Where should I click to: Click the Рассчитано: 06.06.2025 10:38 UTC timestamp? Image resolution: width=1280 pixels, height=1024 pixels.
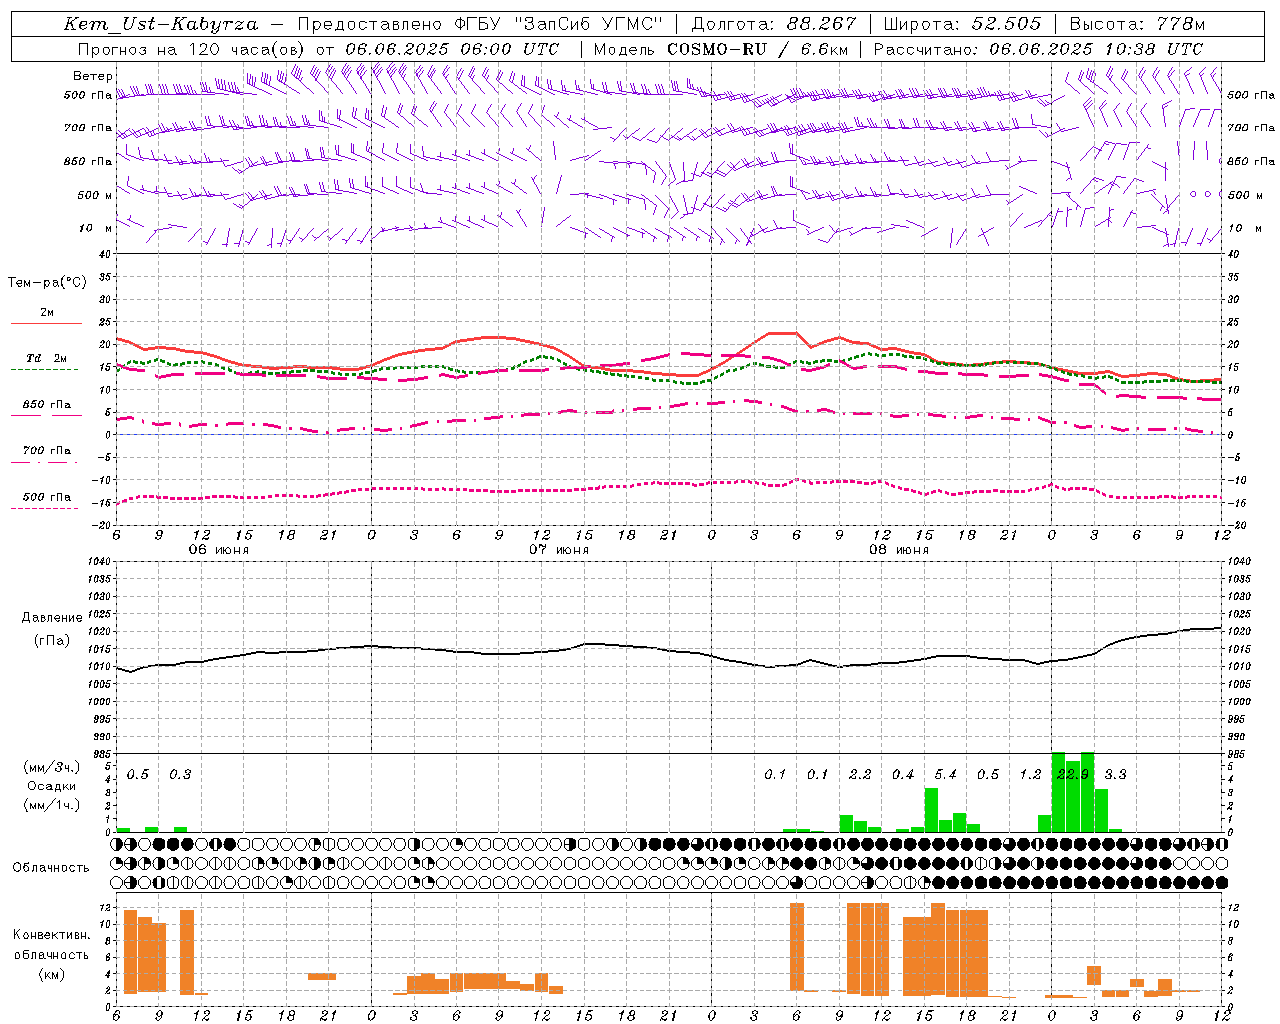[x=1038, y=49]
